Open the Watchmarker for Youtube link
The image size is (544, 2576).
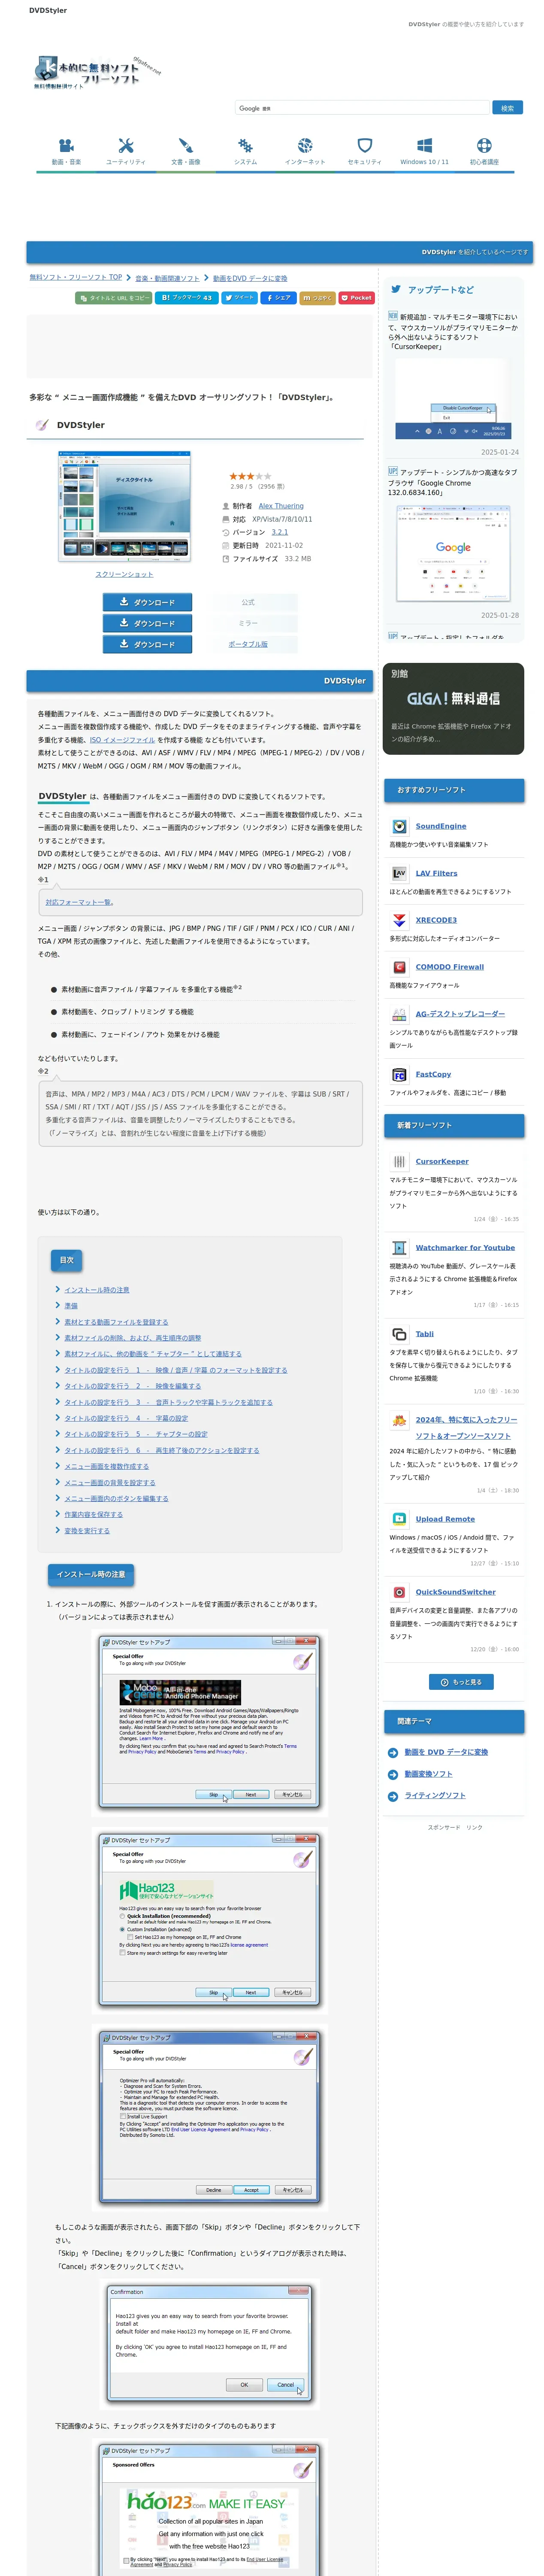(x=465, y=1248)
